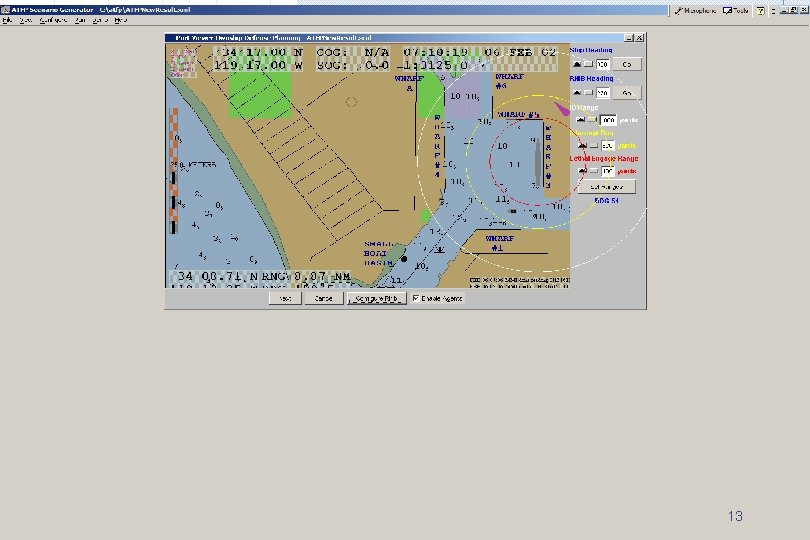Screen dimensions: 810x540
Task: Click the SMALL BOAT BASIN label
Action: point(378,253)
